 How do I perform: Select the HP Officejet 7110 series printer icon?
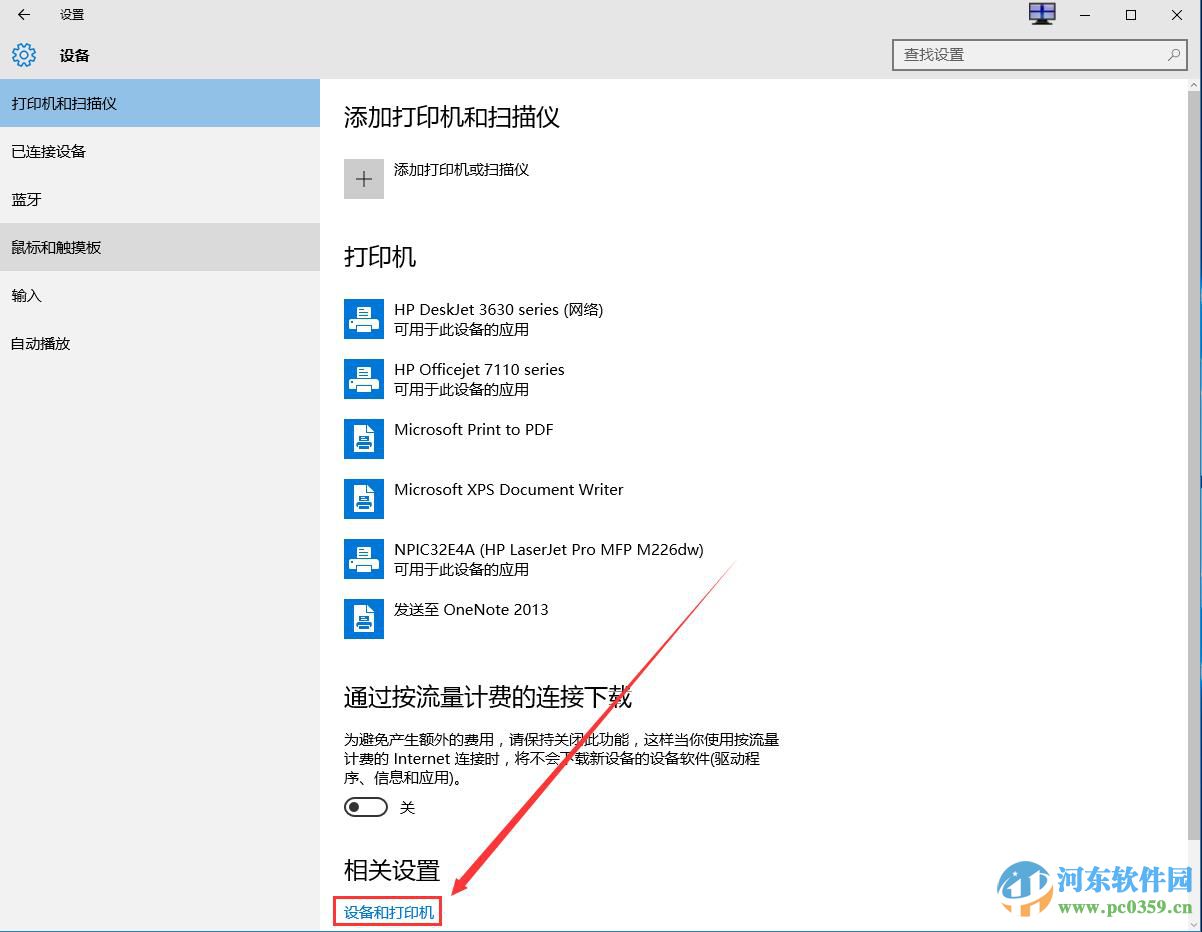(363, 378)
